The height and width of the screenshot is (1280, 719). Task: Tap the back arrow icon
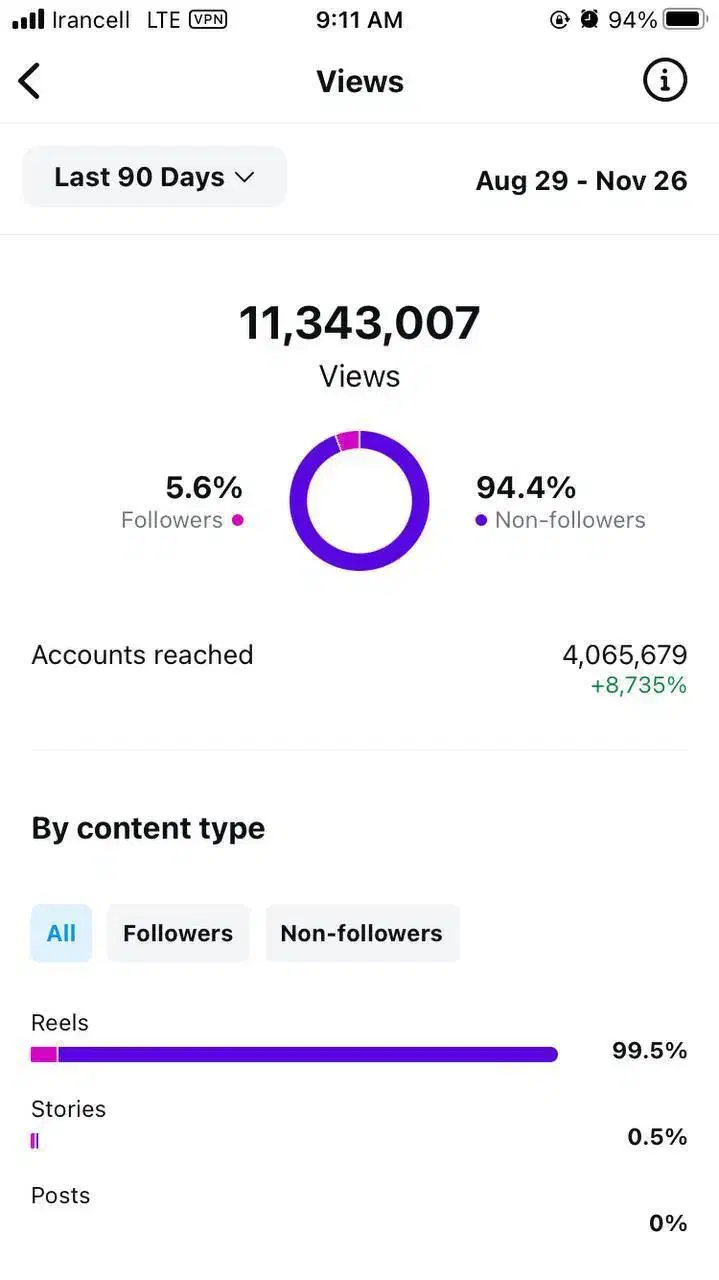tap(30, 81)
